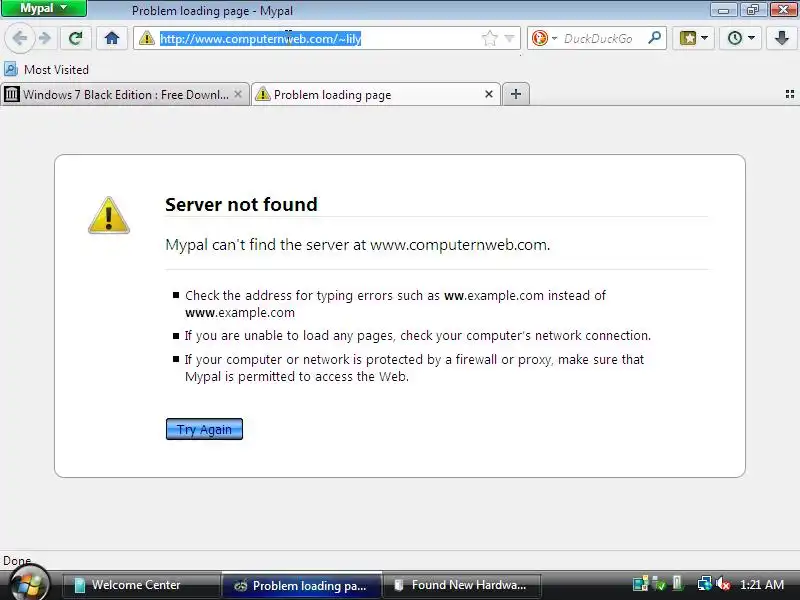The height and width of the screenshot is (600, 800).
Task: Click the 'Mypal can't find the server' message
Action: point(358,245)
